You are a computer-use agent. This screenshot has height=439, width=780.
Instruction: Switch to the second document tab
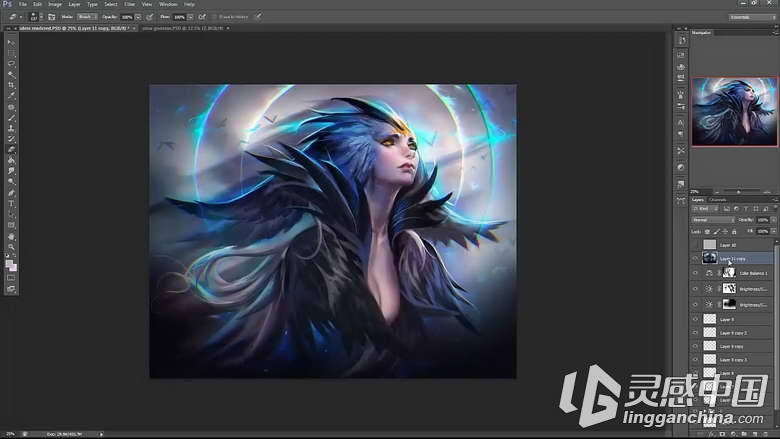[x=183, y=28]
